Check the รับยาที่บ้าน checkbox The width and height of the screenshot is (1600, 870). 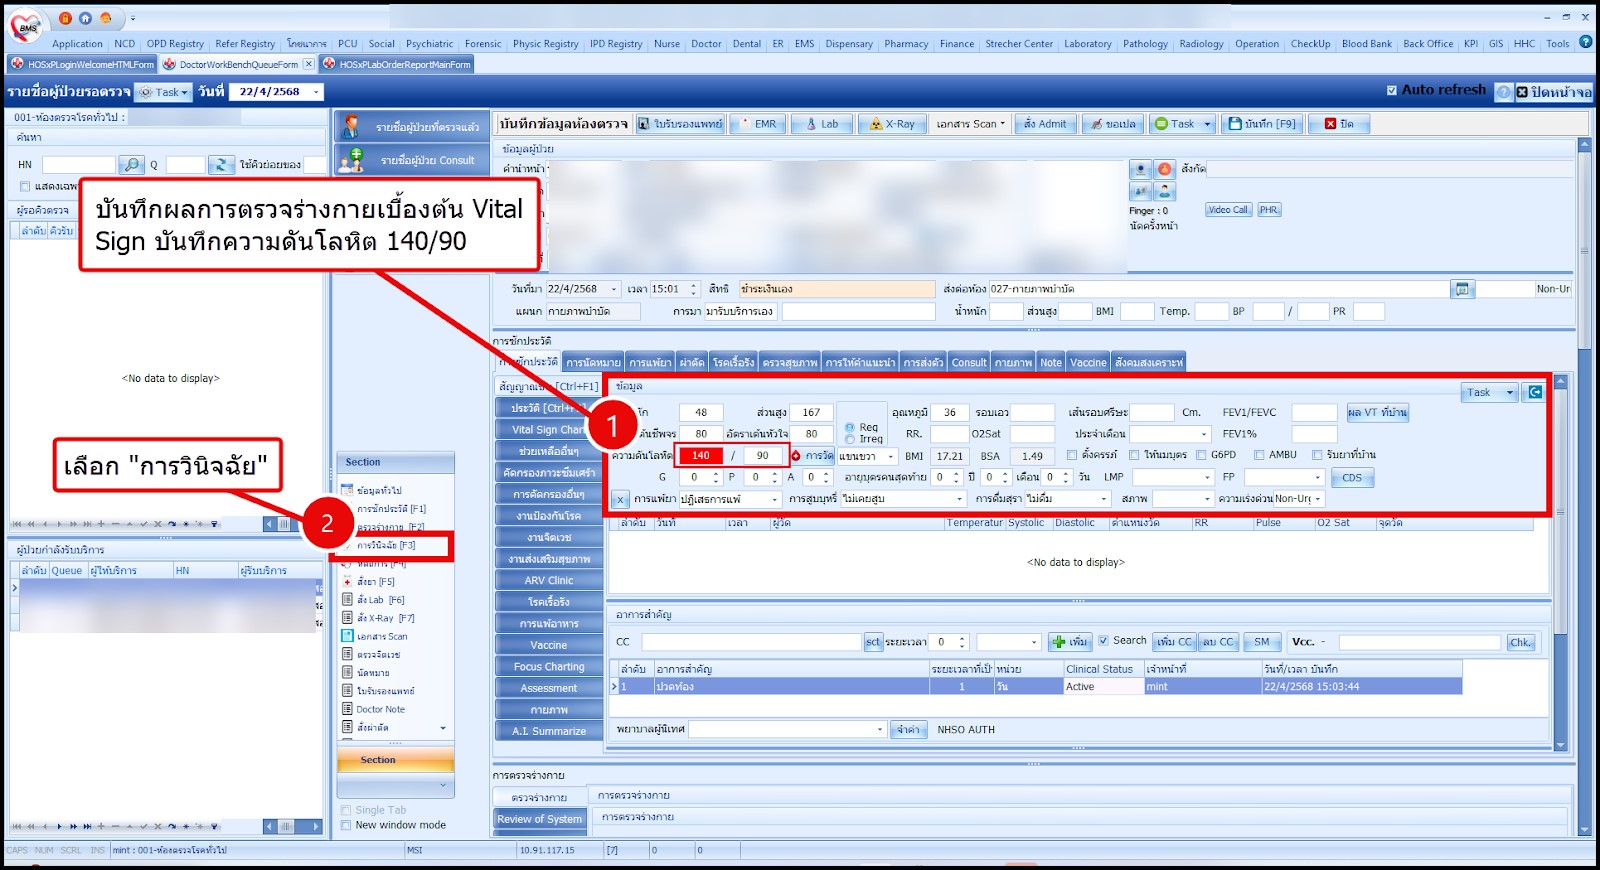pyautogui.click(x=1317, y=455)
